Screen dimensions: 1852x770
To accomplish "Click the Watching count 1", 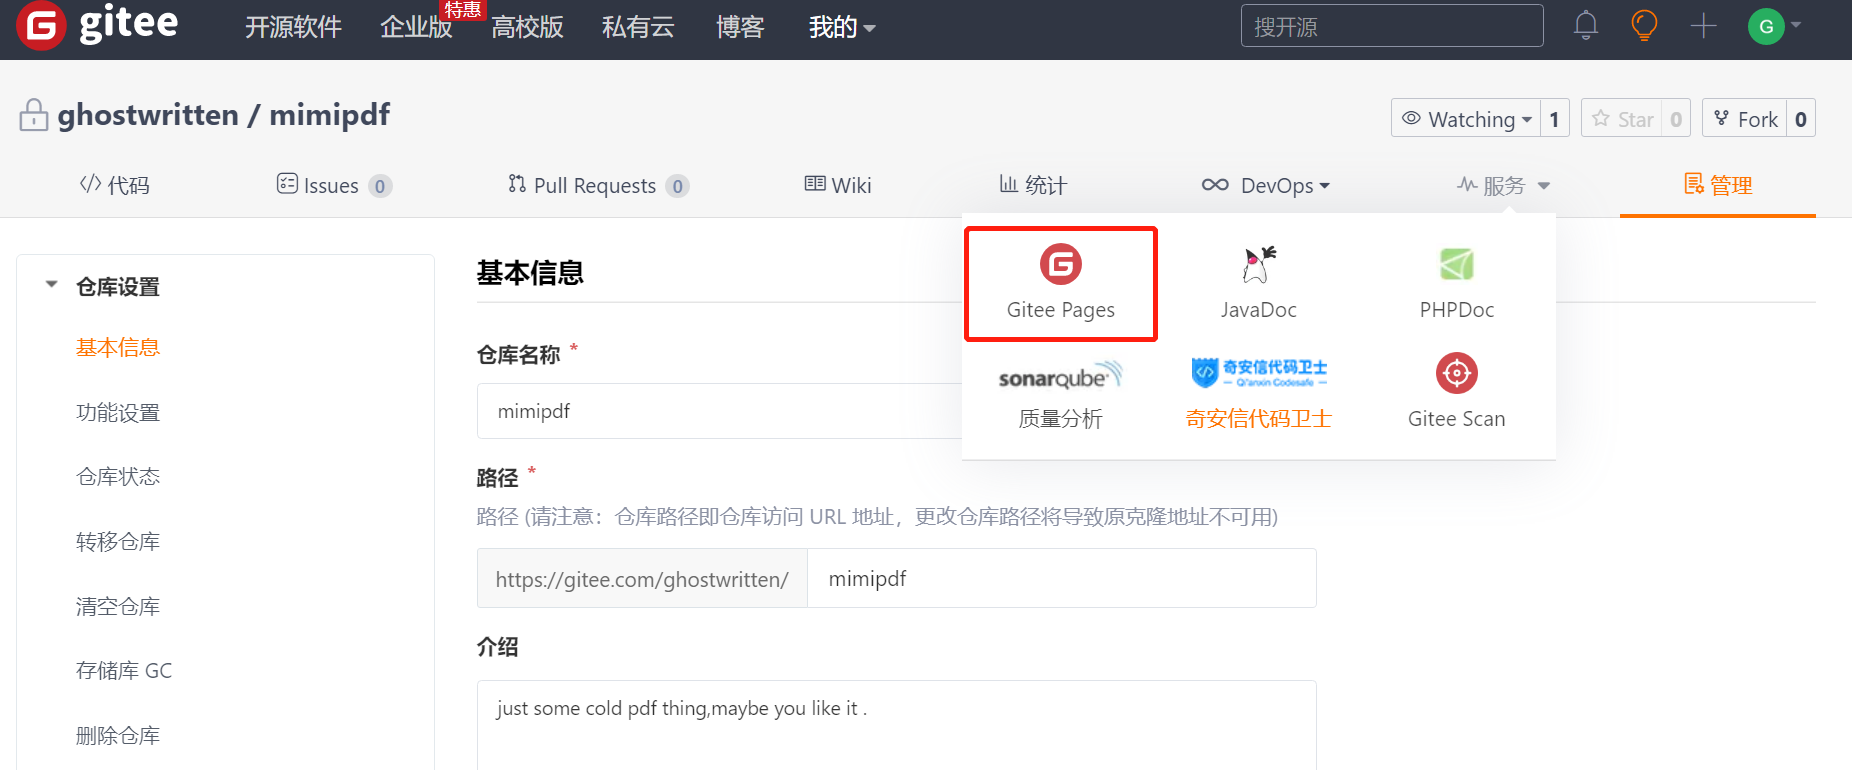I will click(x=1555, y=118).
